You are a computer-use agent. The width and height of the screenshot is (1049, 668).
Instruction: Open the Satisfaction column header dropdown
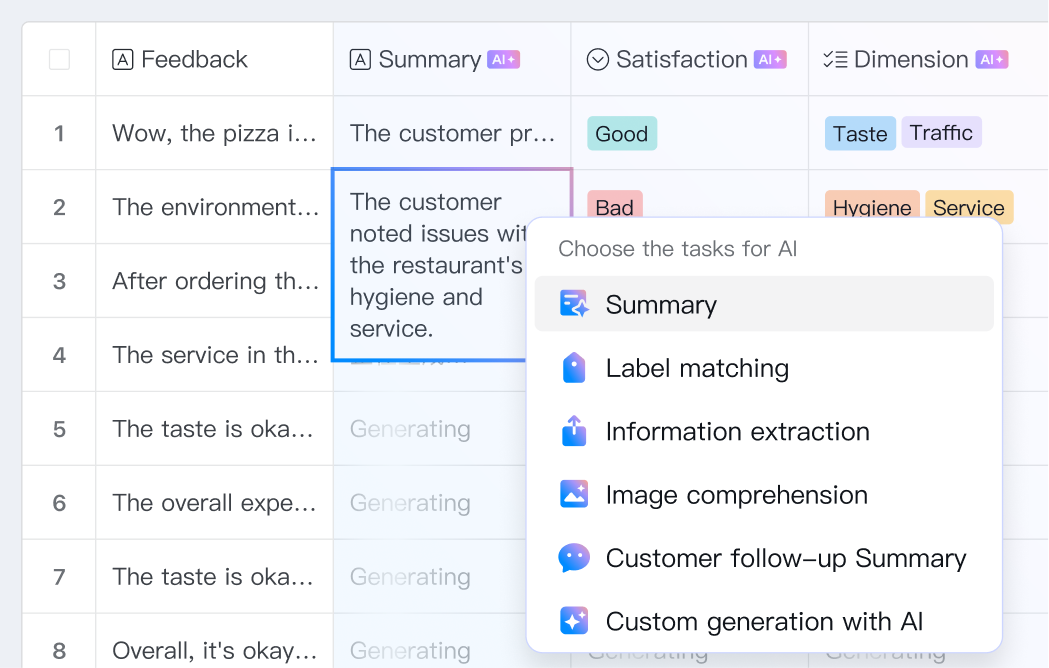680,60
